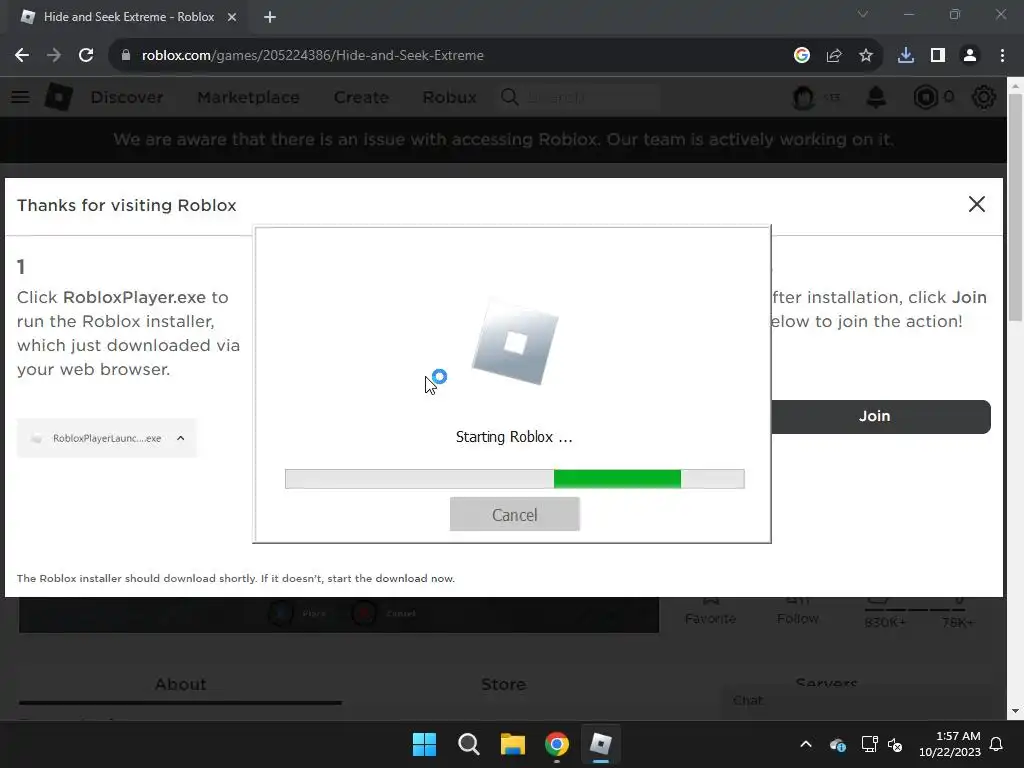This screenshot has height=768, width=1024.
Task: Open the RobloxPlayerLauncher.exe download item
Action: click(x=106, y=438)
